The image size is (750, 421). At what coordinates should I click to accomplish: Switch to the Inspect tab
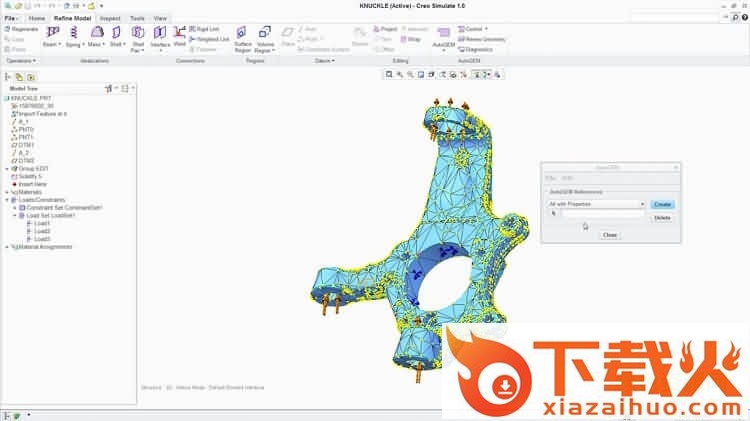click(x=110, y=18)
